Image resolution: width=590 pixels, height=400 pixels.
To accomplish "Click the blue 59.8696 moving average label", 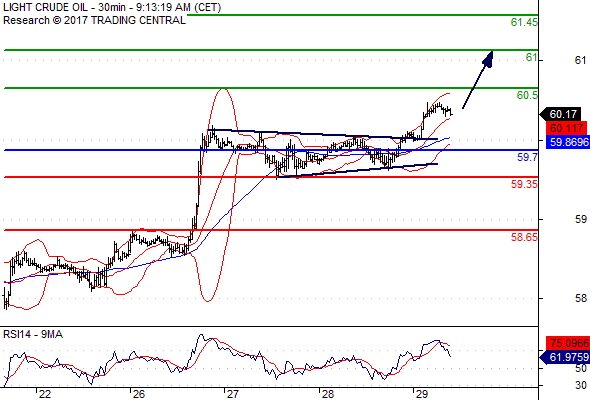I will 568,142.
